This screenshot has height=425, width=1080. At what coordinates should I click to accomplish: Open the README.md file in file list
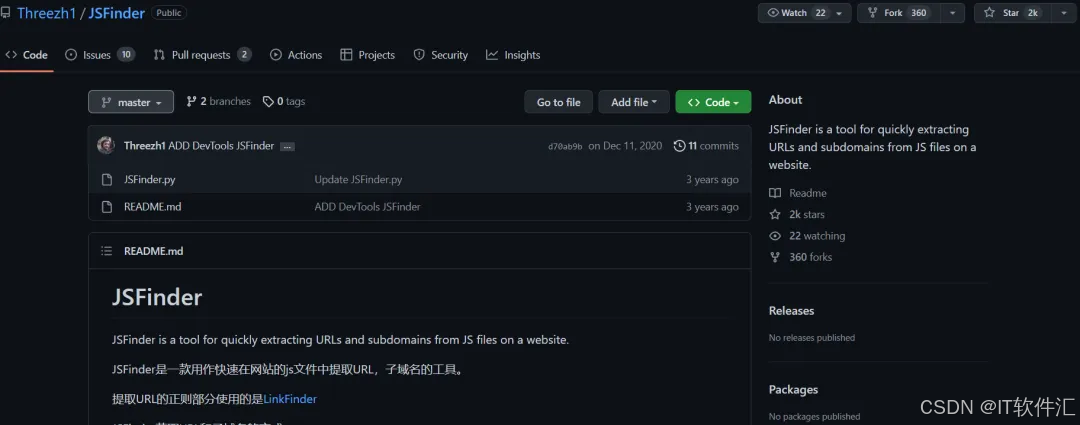(152, 207)
